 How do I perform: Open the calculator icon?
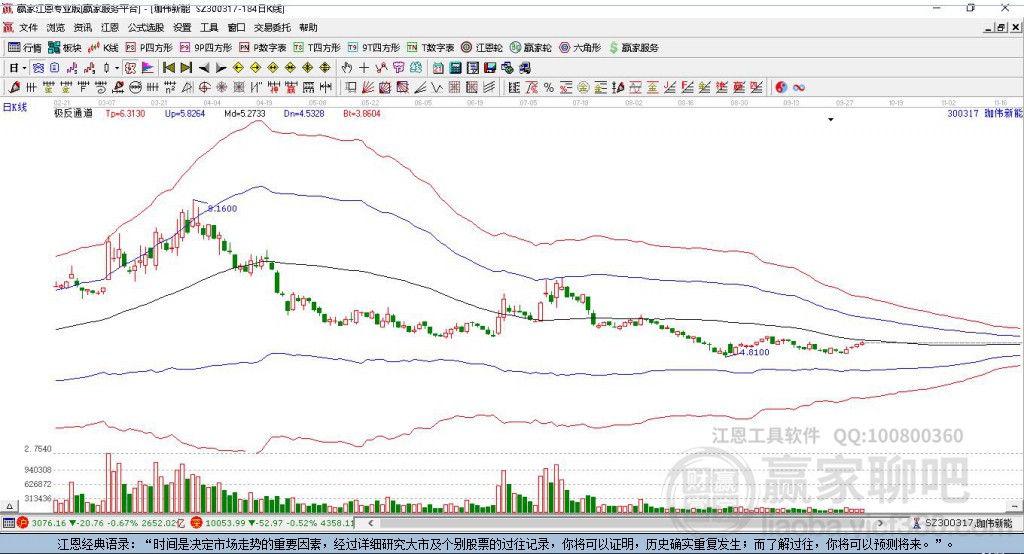pyautogui.click(x=455, y=68)
